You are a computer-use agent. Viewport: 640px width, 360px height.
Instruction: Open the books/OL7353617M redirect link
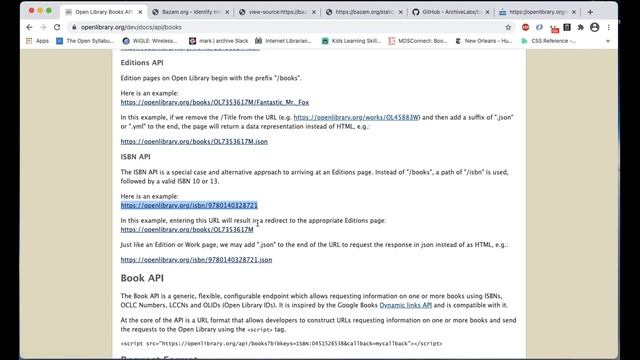(x=187, y=230)
